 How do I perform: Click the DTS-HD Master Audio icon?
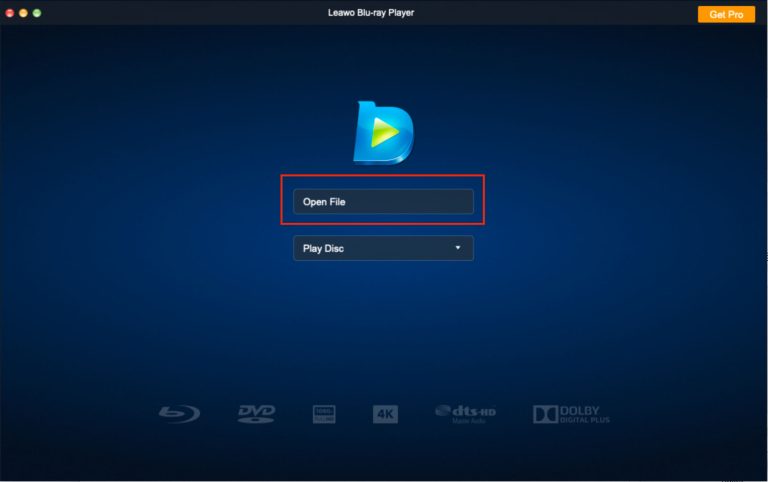[465, 414]
